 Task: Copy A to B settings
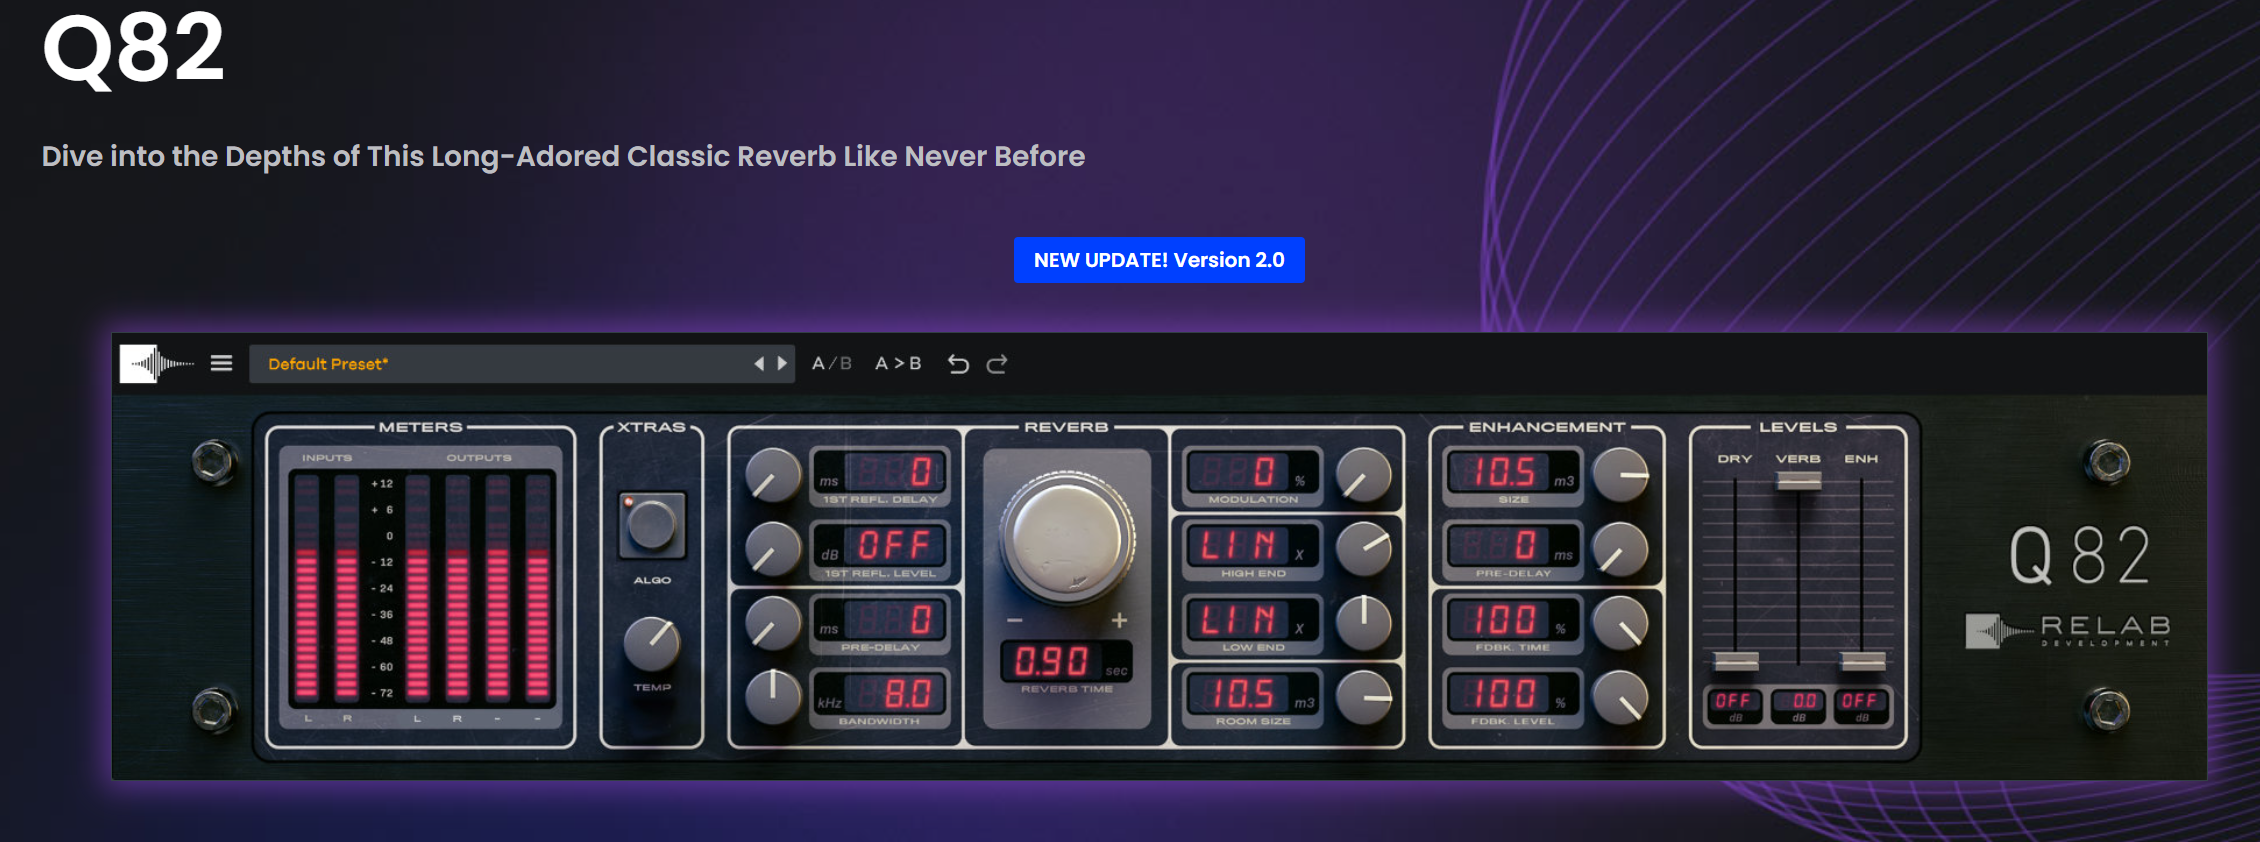(898, 364)
